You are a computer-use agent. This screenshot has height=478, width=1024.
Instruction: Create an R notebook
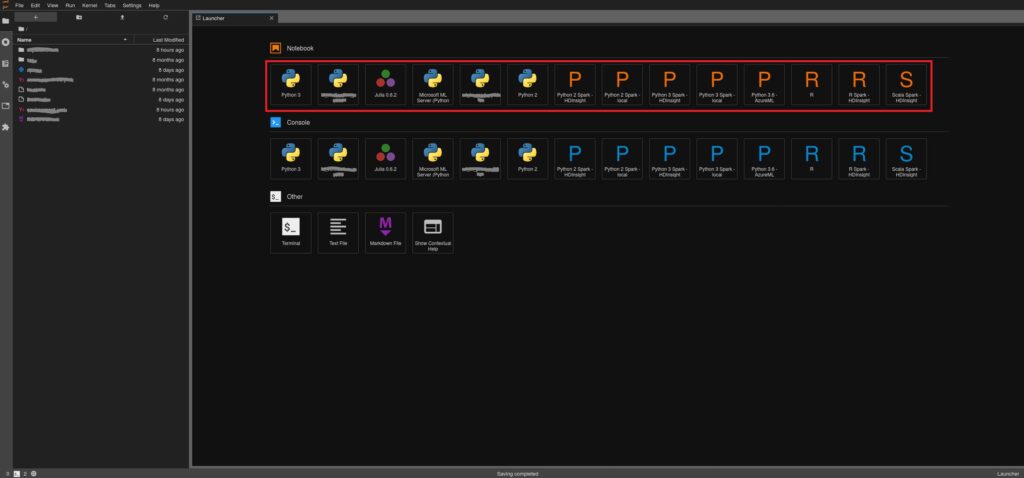pos(811,85)
